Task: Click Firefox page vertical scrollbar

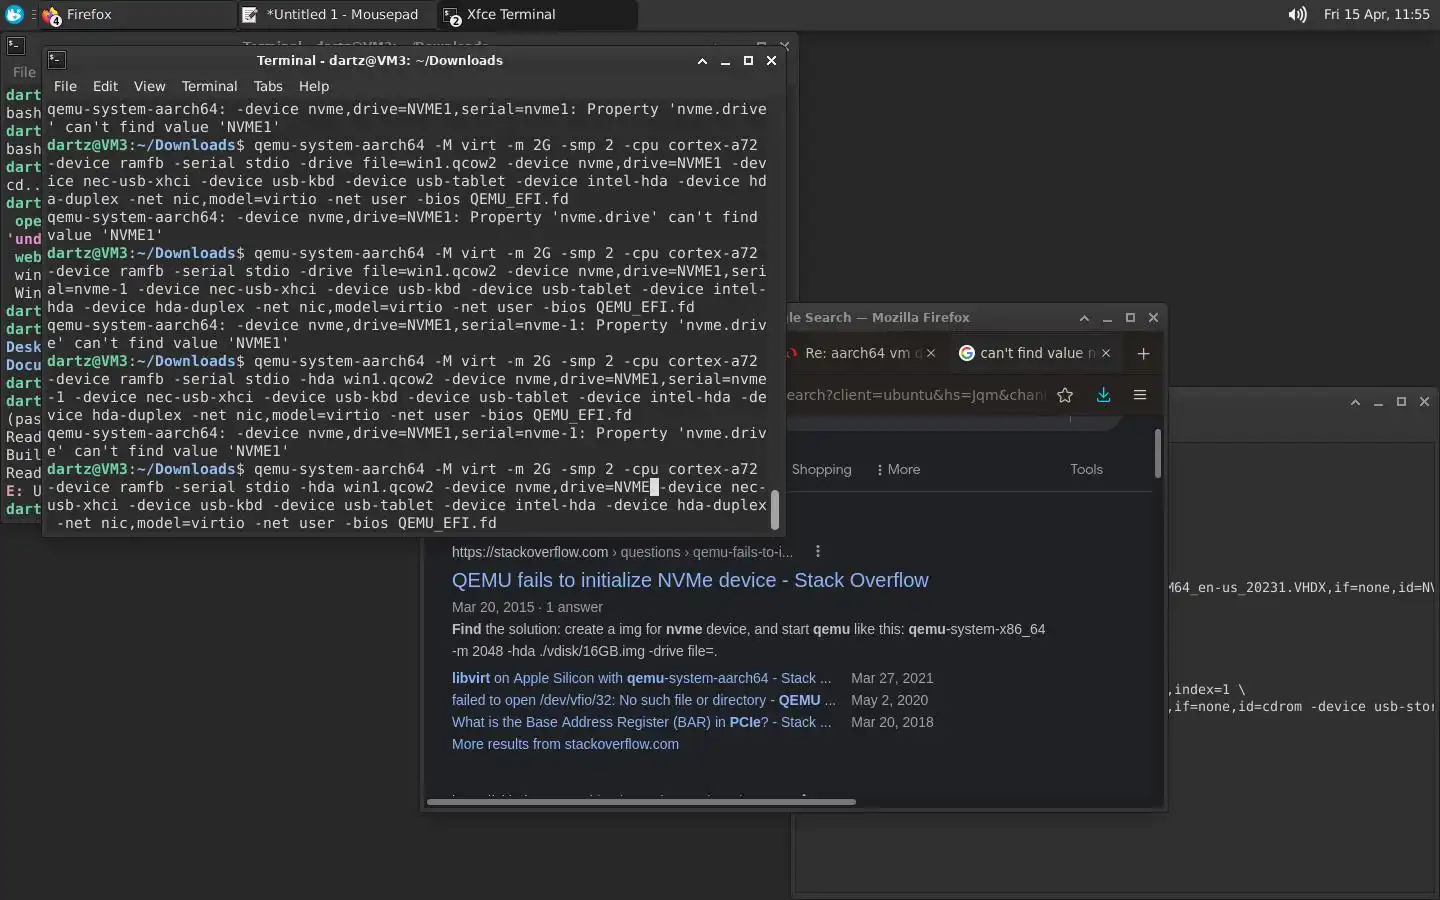Action: (x=1158, y=454)
